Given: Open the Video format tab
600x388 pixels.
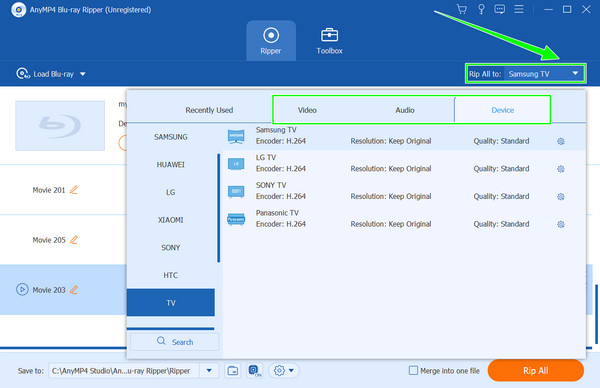Looking at the screenshot, I should [307, 110].
